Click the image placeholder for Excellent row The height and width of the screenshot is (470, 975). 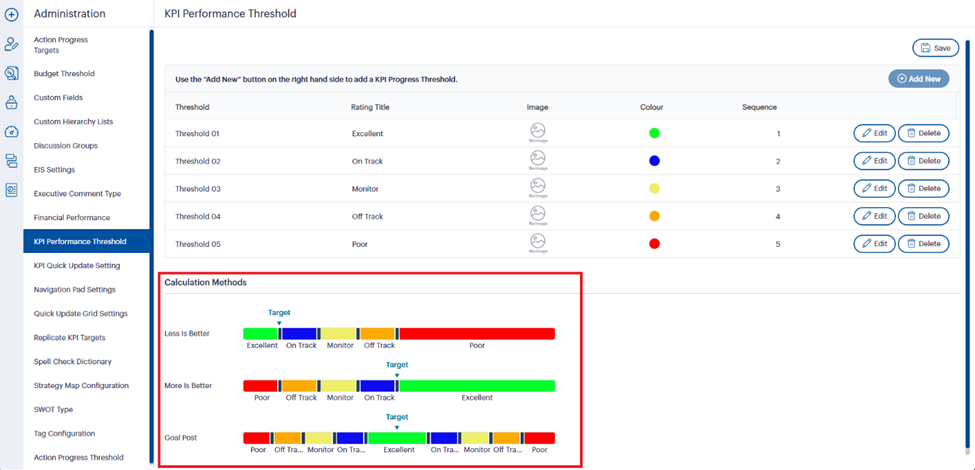click(538, 133)
